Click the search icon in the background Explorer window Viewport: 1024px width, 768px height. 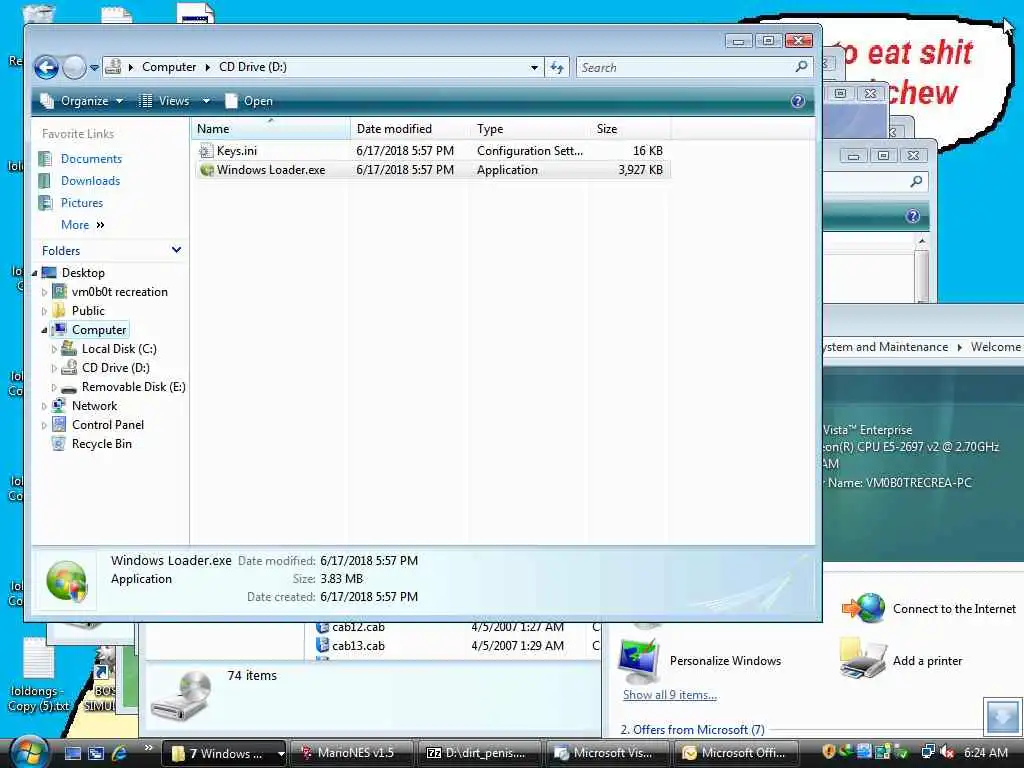pyautogui.click(x=916, y=182)
